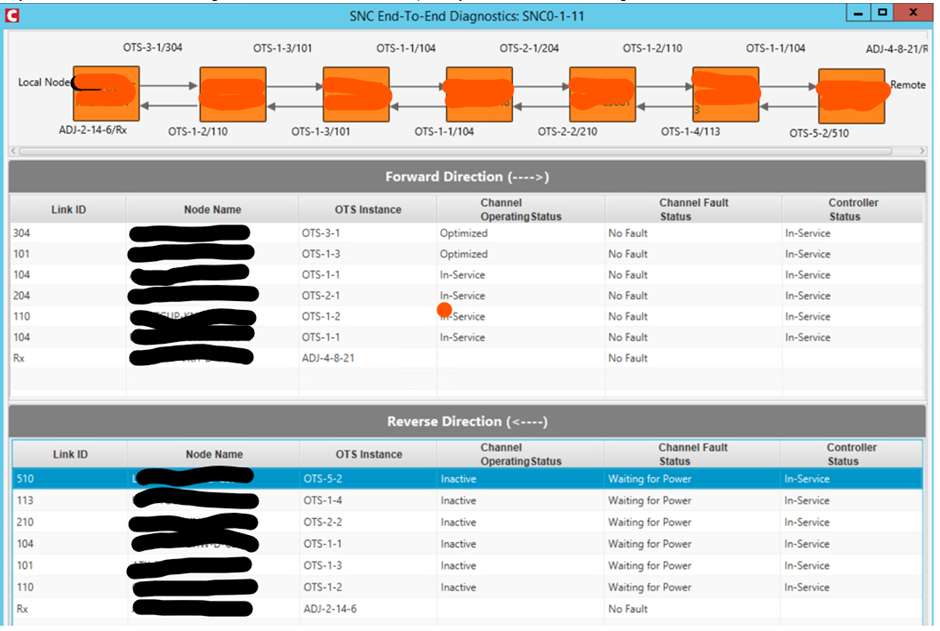Select the Local Node box in topology diagram
940x631 pixels.
106,93
